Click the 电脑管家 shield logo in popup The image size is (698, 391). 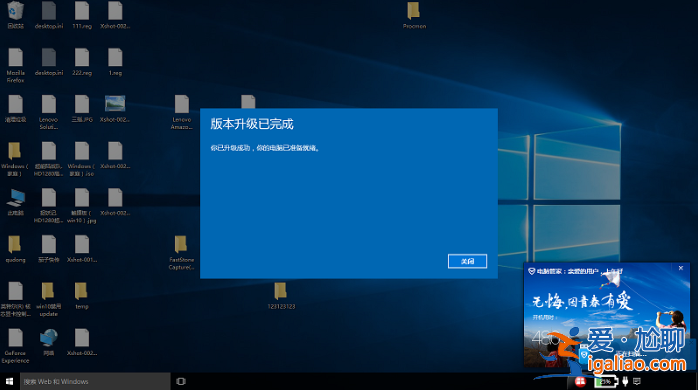(532, 271)
